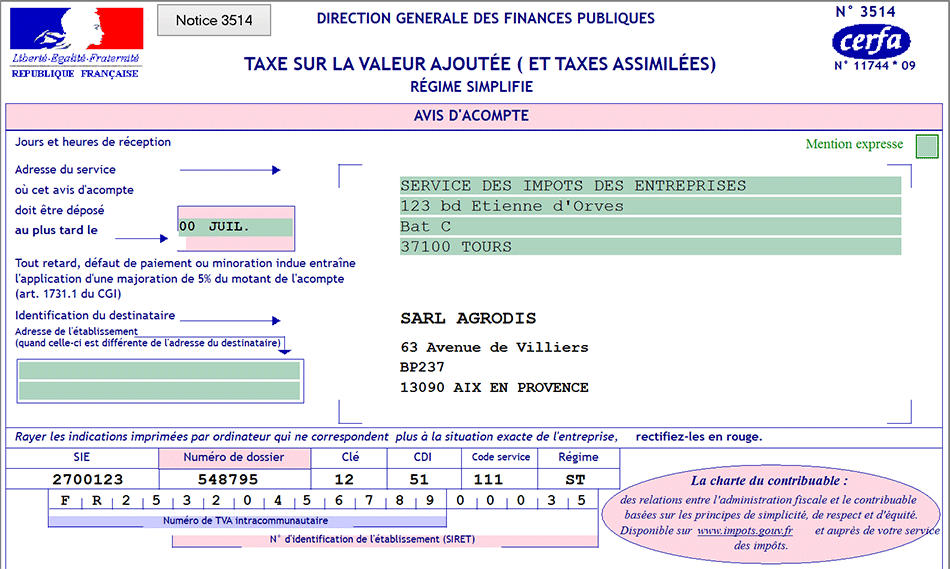This screenshot has width=950, height=569.
Task: Tick the Mention expresse checkbox
Action: tap(927, 146)
